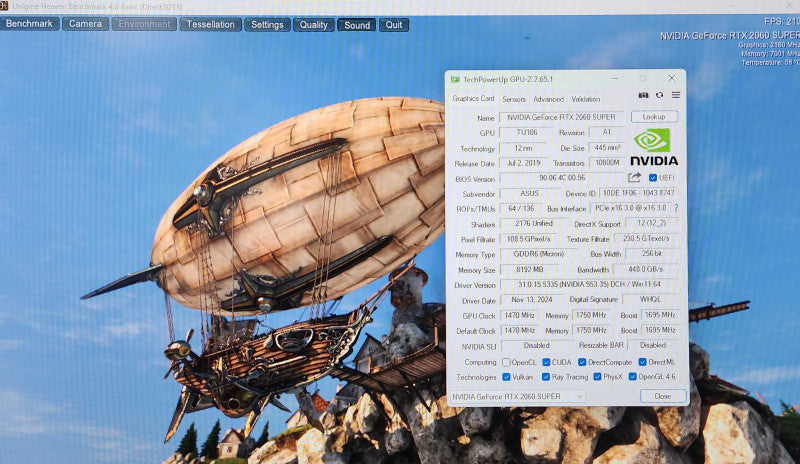Click the Camera button in Heaven

click(x=85, y=24)
